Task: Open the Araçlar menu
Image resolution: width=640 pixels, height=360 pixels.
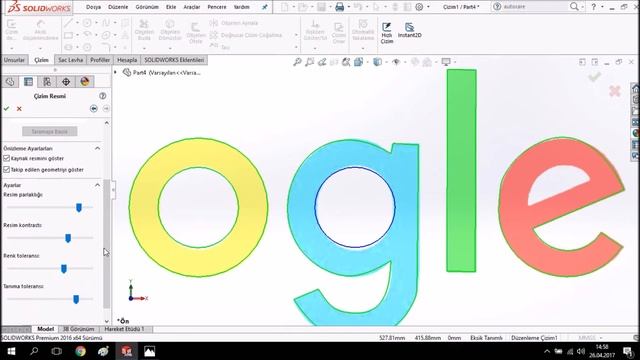Action: click(x=191, y=7)
